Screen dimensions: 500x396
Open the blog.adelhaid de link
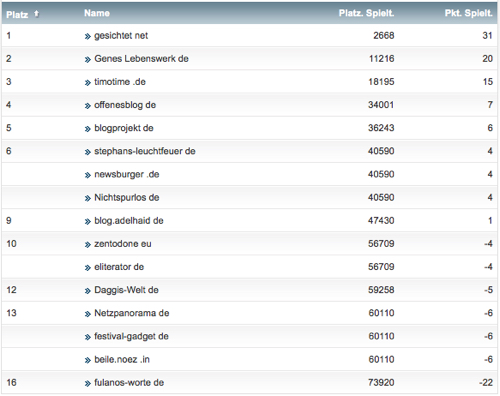[129, 221]
